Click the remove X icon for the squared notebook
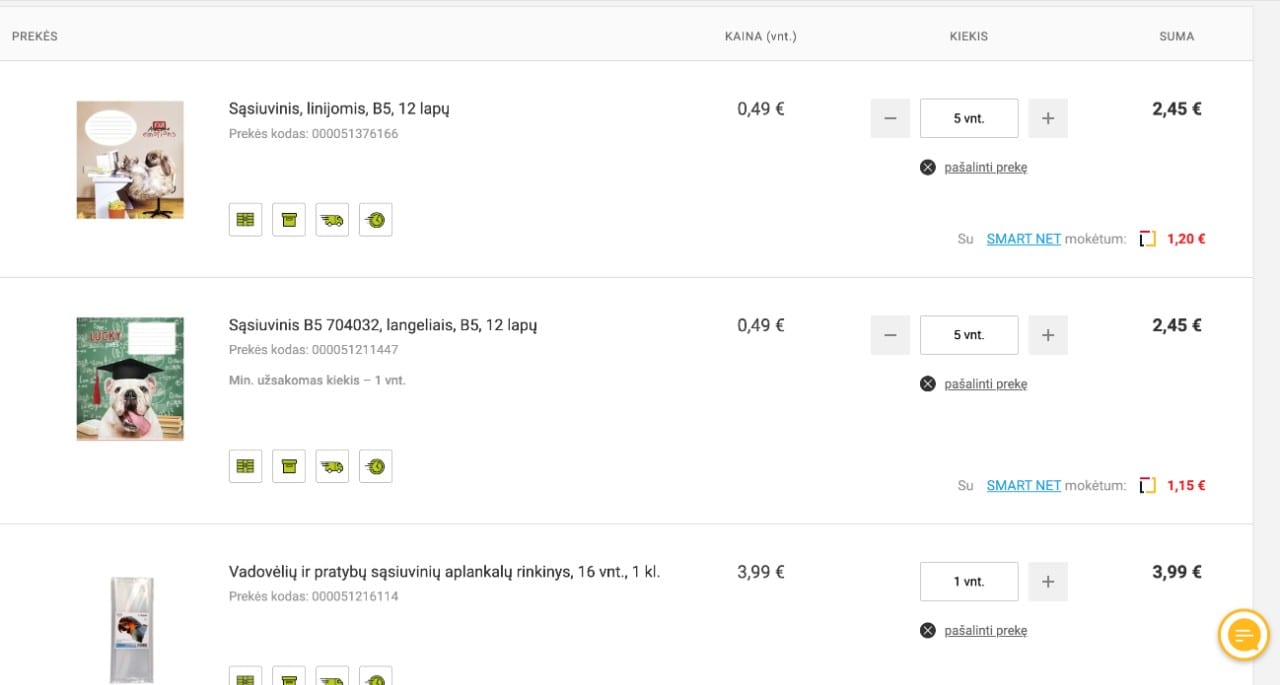Screen dimensions: 1280x685 pyautogui.click(x=928, y=384)
